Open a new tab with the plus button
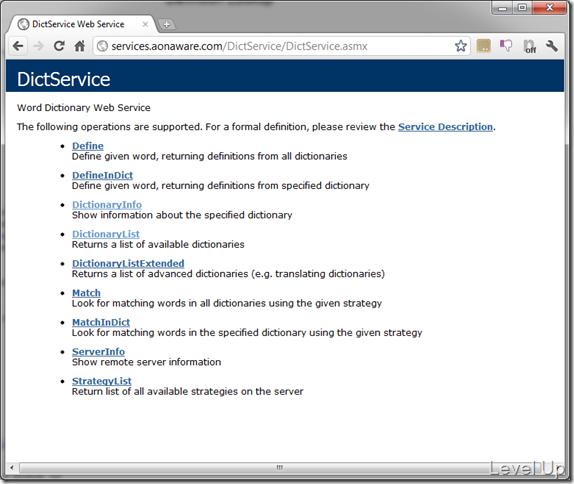This screenshot has width=574, height=484. [x=167, y=24]
